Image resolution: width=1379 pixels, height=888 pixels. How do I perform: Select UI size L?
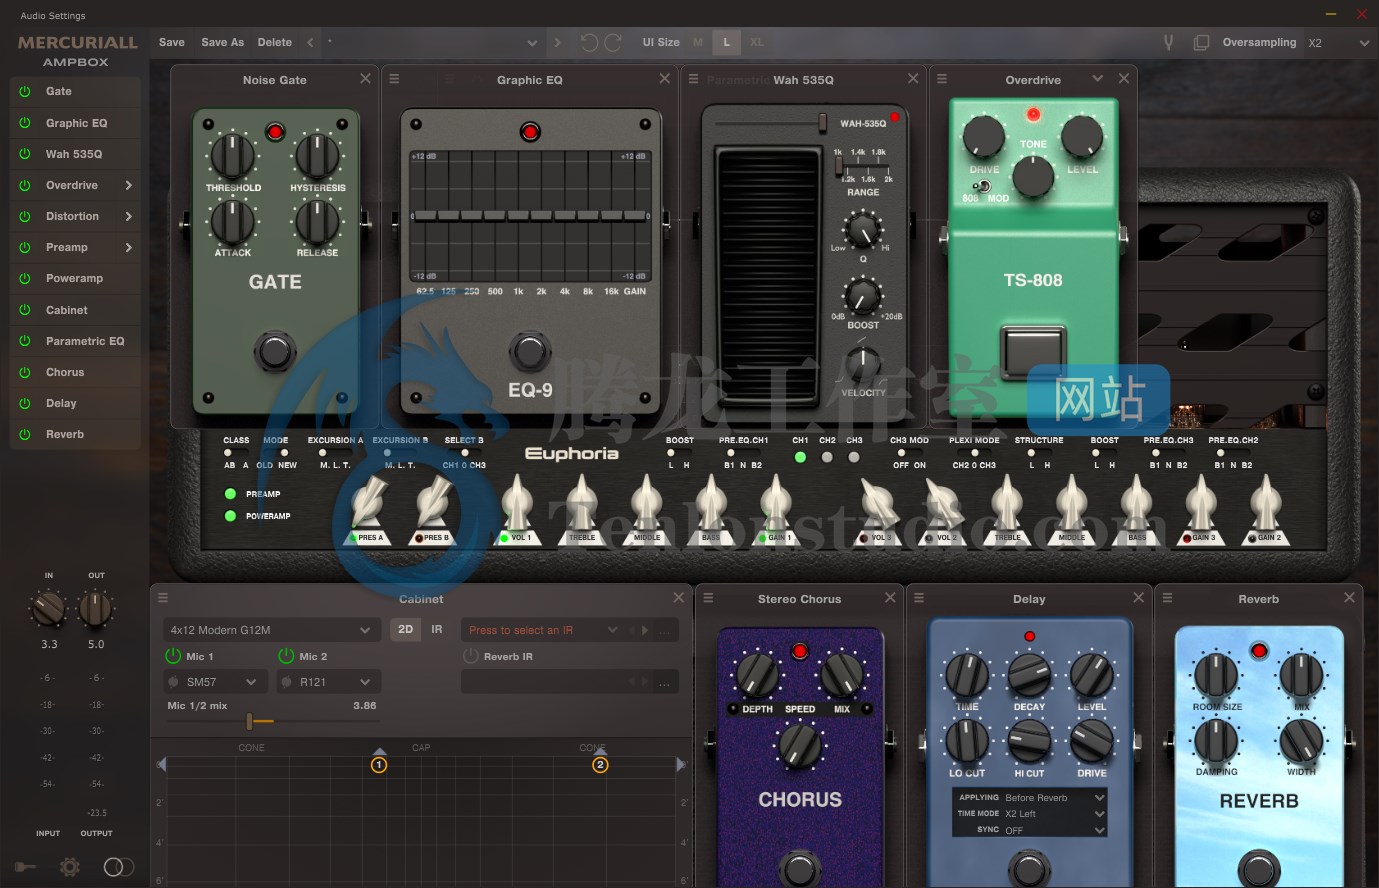point(726,43)
